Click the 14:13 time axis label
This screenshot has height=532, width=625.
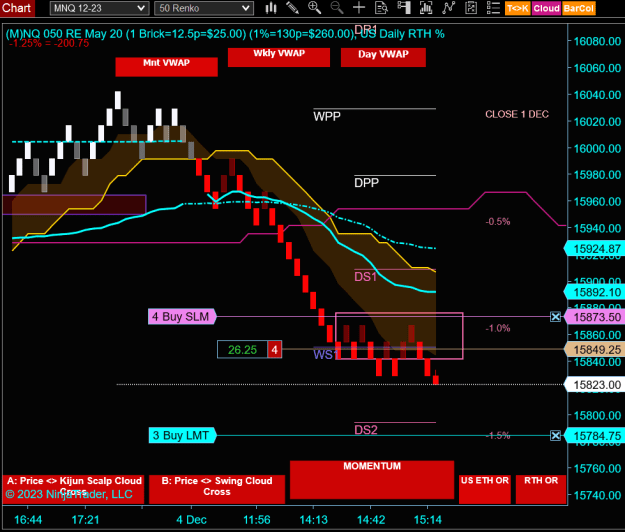pyautogui.click(x=313, y=520)
